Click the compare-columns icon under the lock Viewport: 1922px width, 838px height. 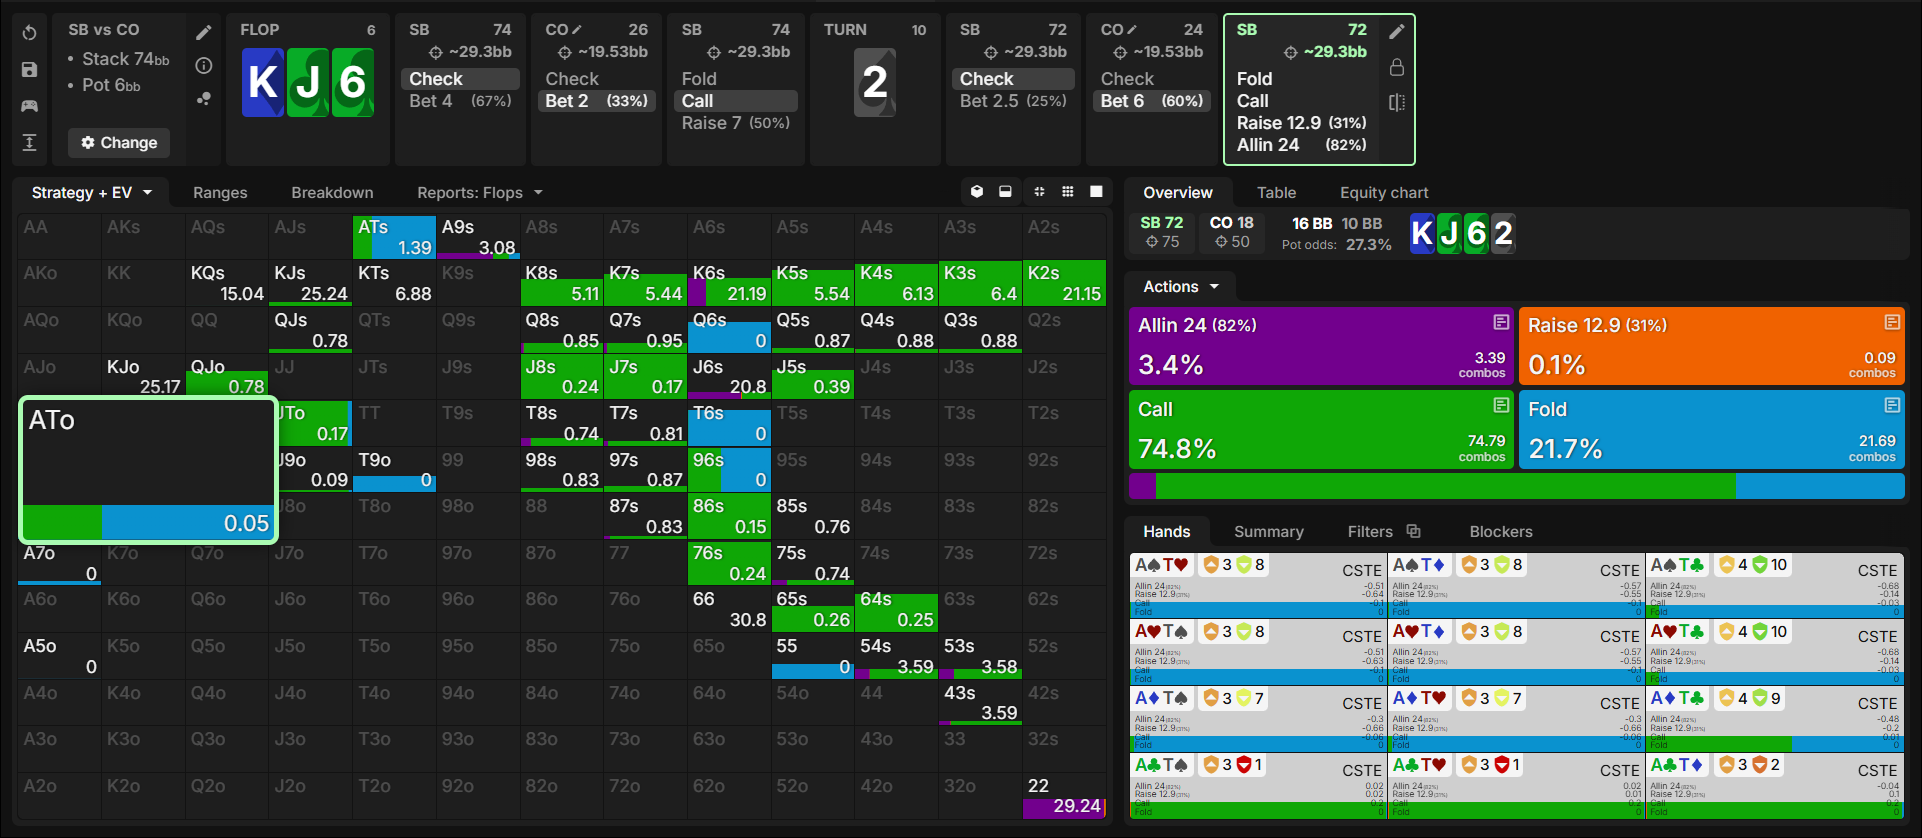tap(1397, 102)
